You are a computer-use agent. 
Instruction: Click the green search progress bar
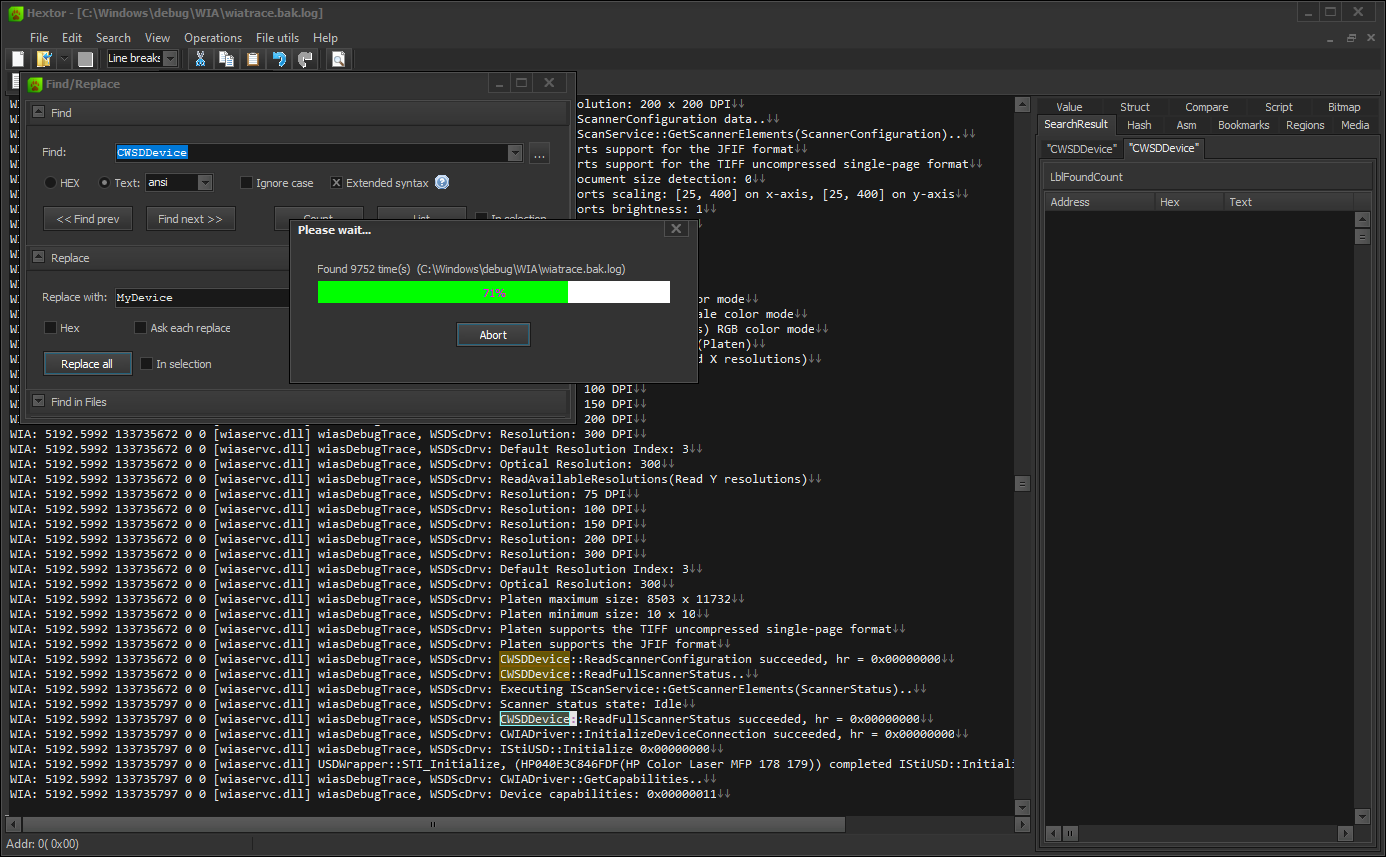[x=442, y=292]
